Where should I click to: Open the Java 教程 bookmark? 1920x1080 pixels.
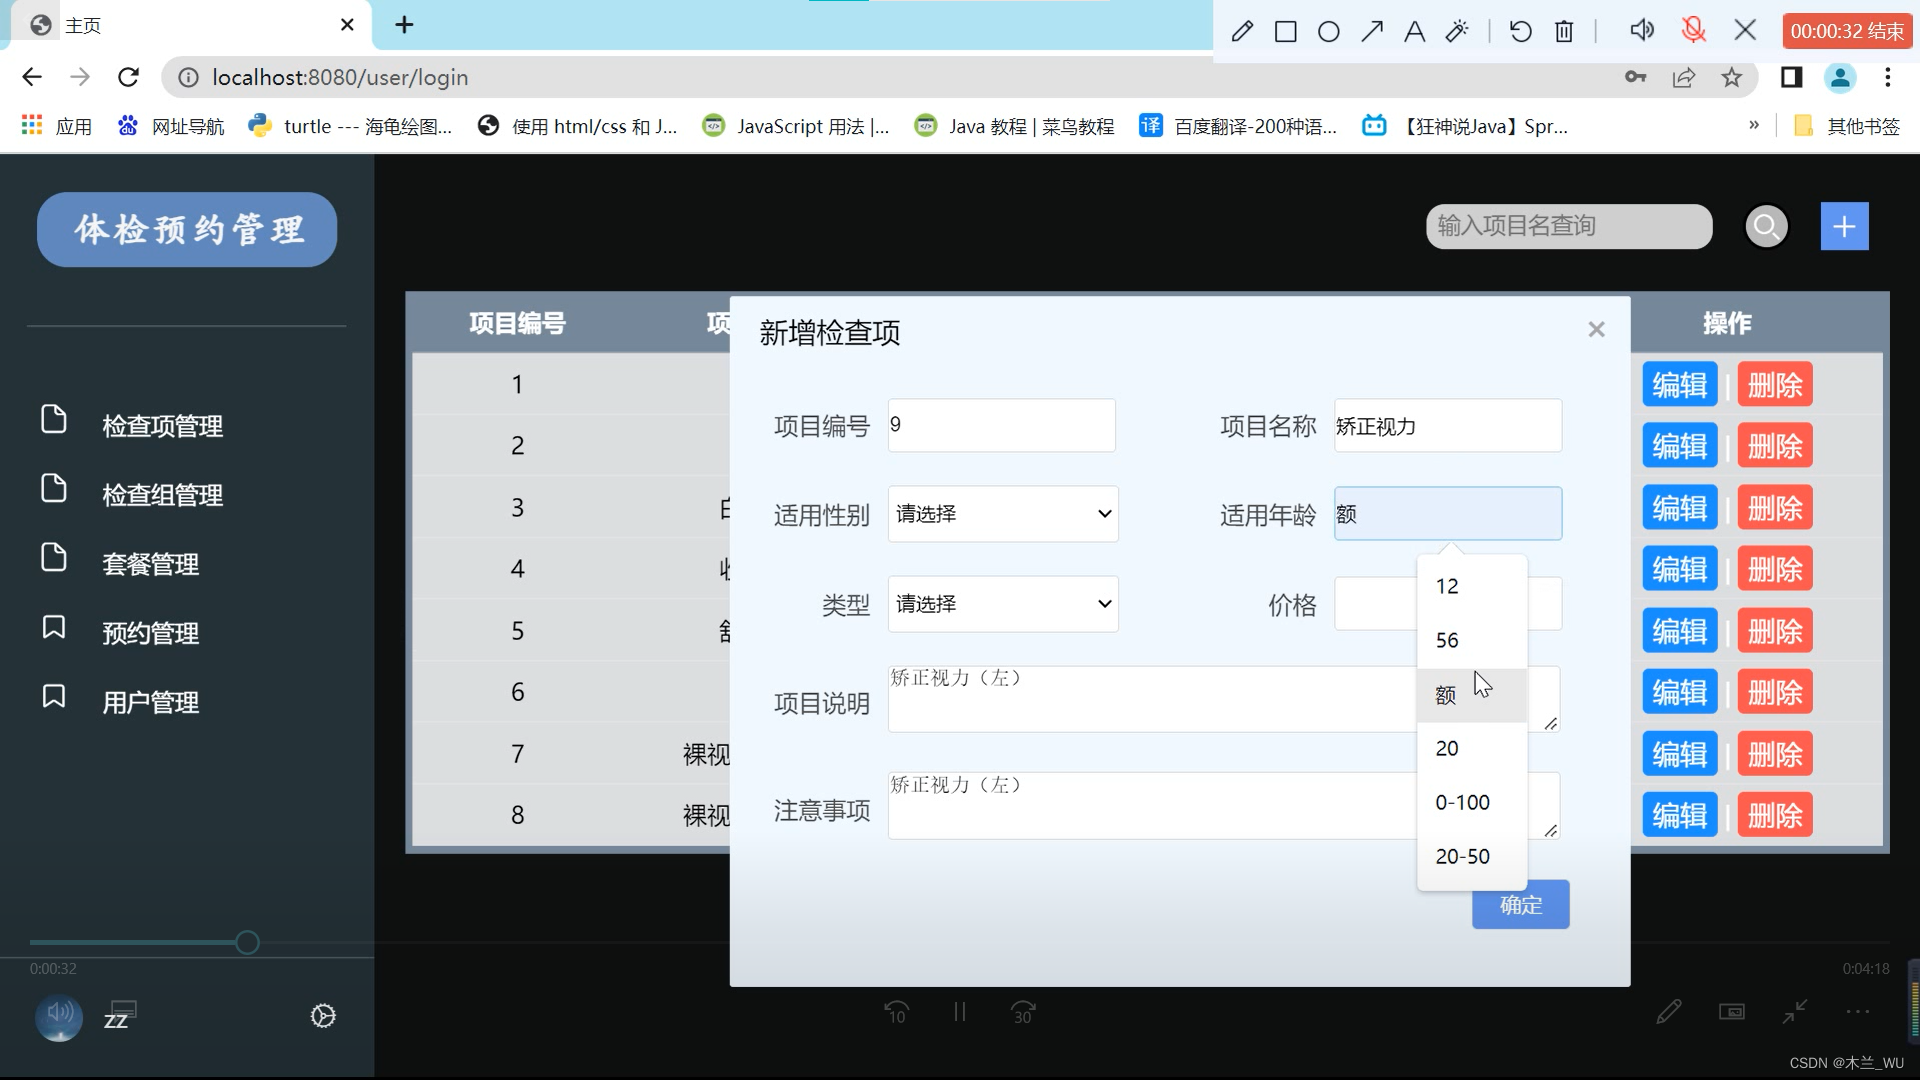pyautogui.click(x=1014, y=126)
